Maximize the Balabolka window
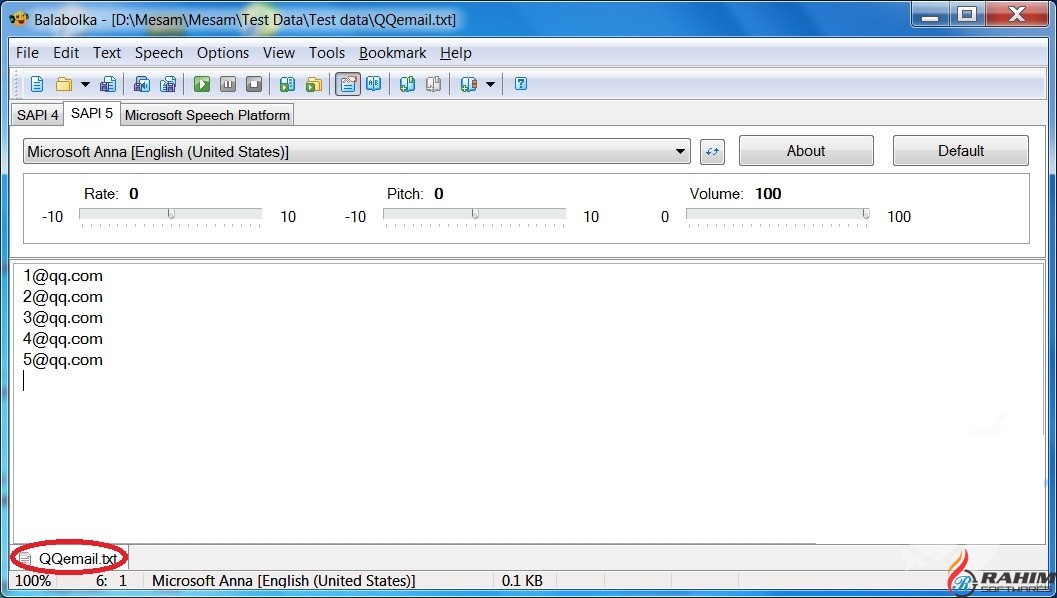The image size is (1057, 598). click(x=967, y=13)
